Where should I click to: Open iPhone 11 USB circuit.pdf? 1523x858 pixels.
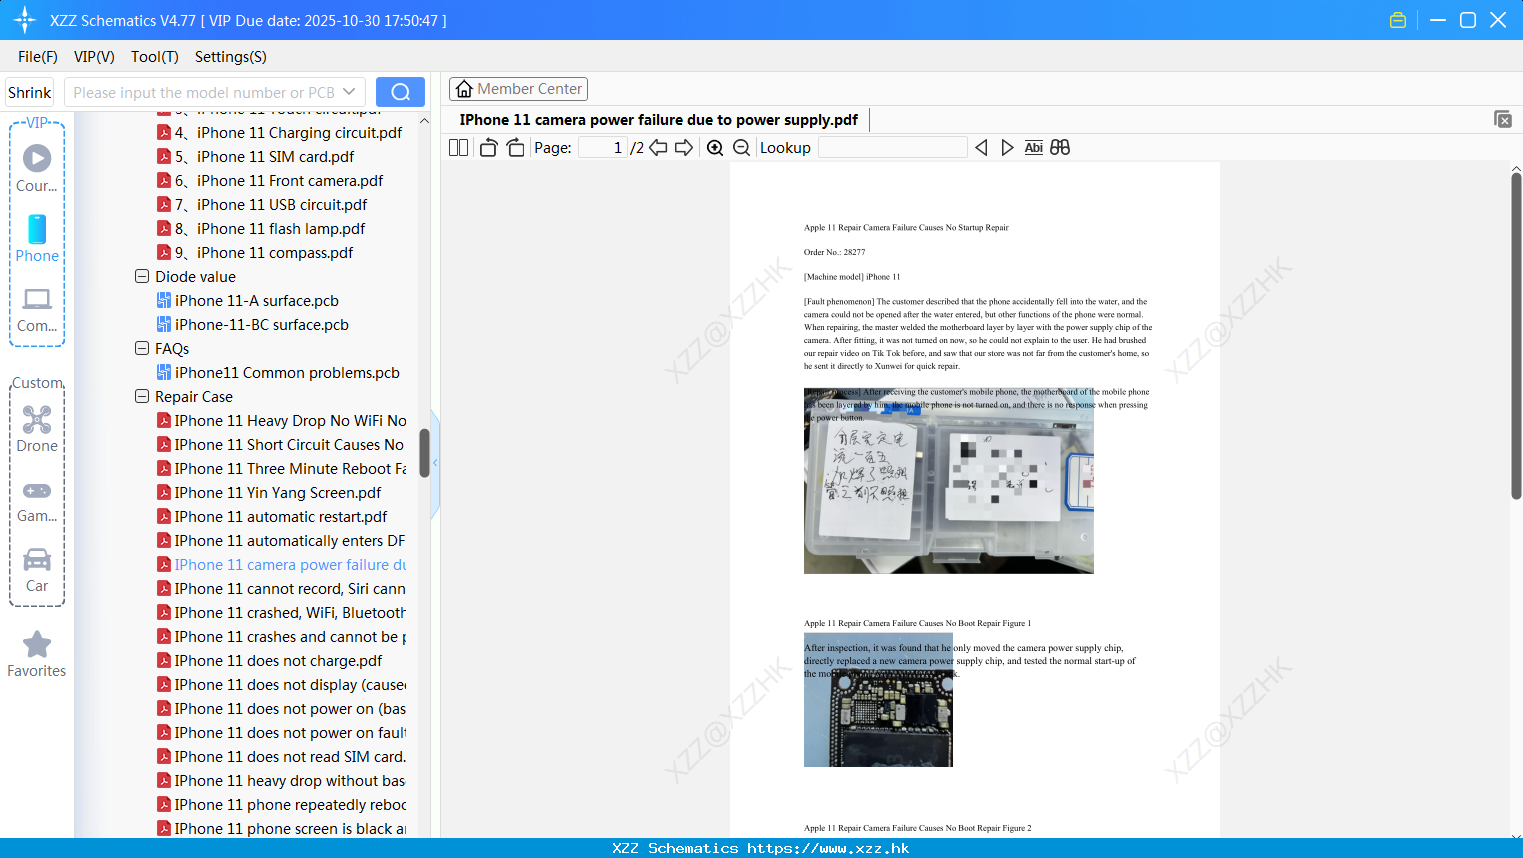tap(262, 205)
